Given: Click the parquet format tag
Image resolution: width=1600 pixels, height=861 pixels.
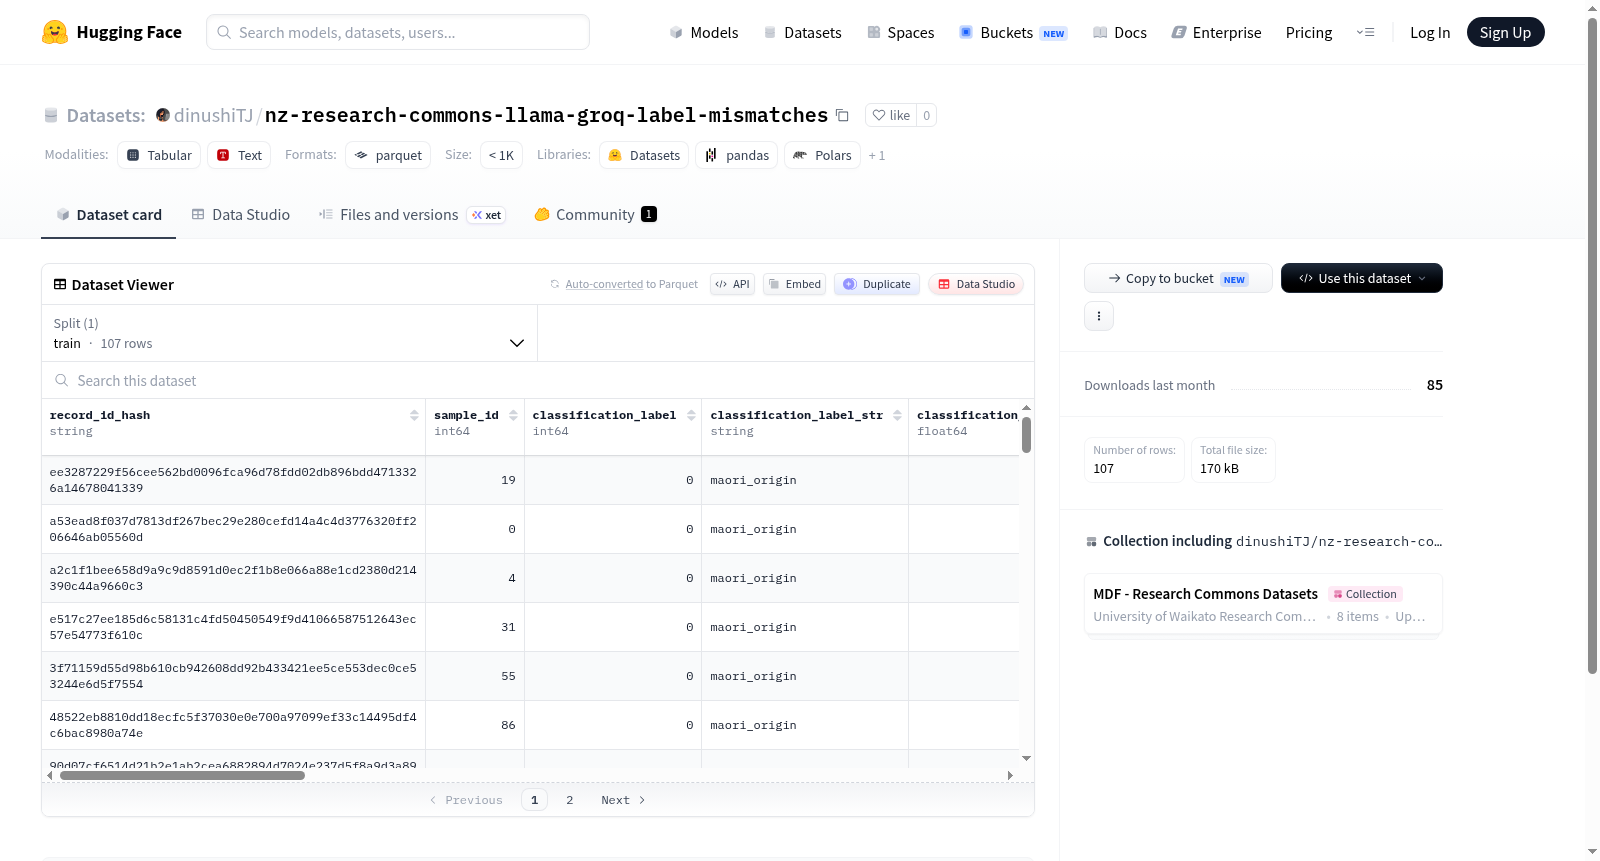Looking at the screenshot, I should coord(388,155).
